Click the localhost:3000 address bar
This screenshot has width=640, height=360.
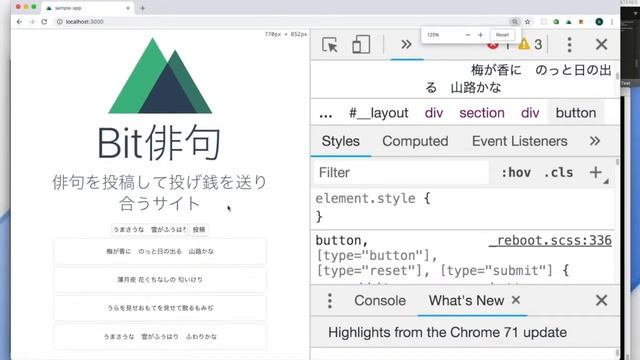282,22
